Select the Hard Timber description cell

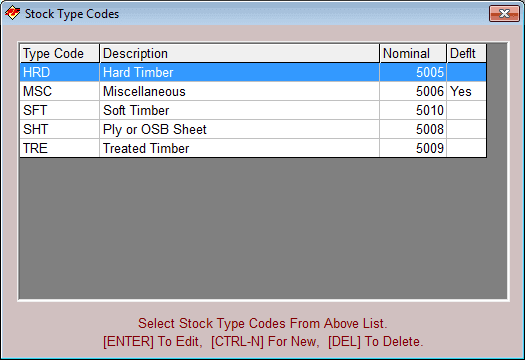[239, 72]
